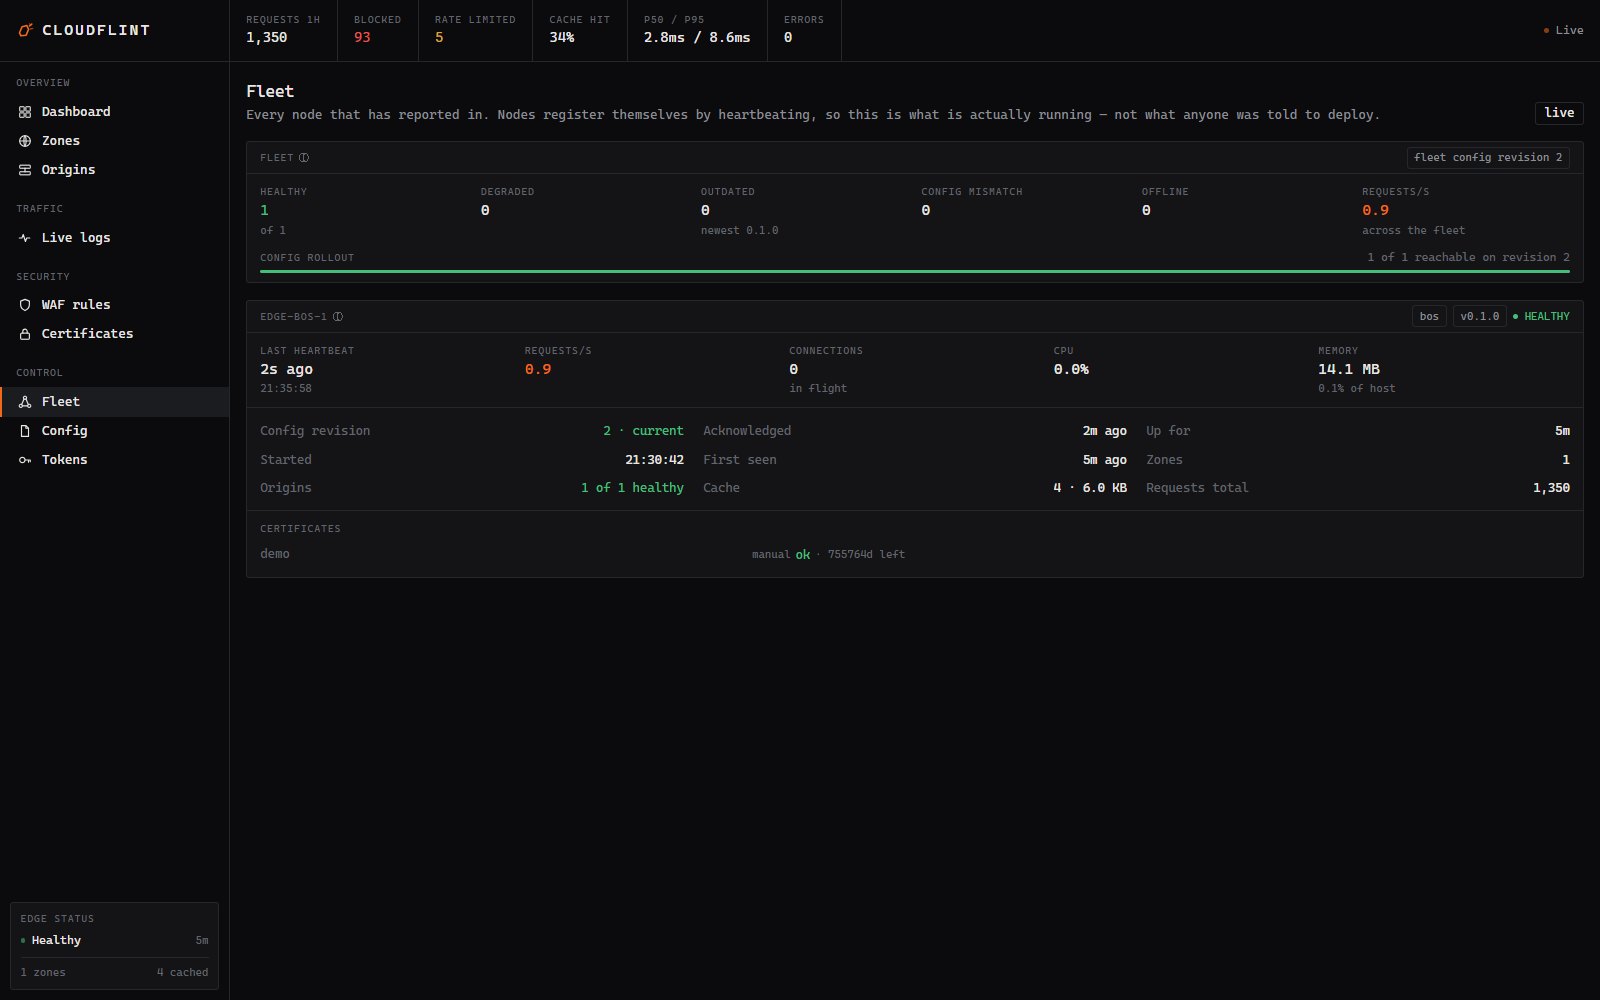Click the config rollout progress bar
Screen dimensions: 1600x1000
point(915,271)
